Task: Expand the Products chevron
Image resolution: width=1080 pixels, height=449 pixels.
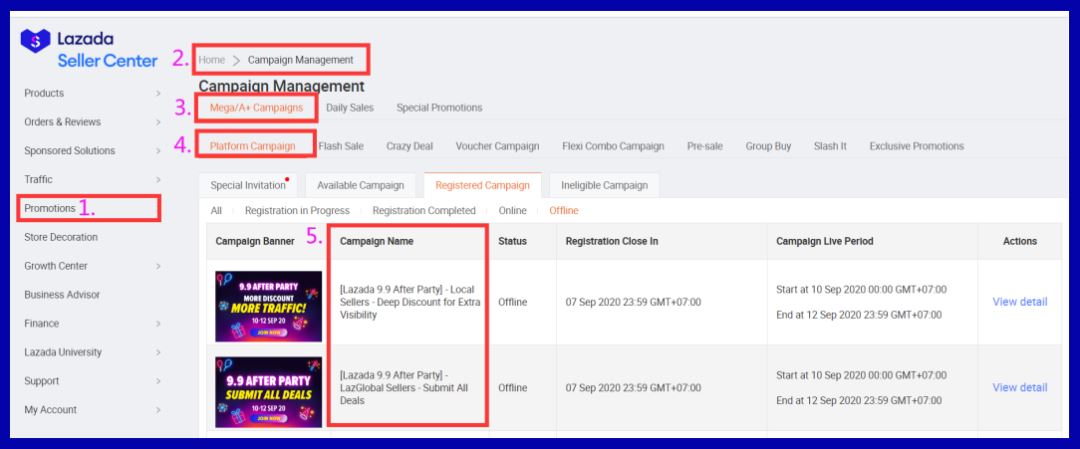Action: pyautogui.click(x=158, y=94)
